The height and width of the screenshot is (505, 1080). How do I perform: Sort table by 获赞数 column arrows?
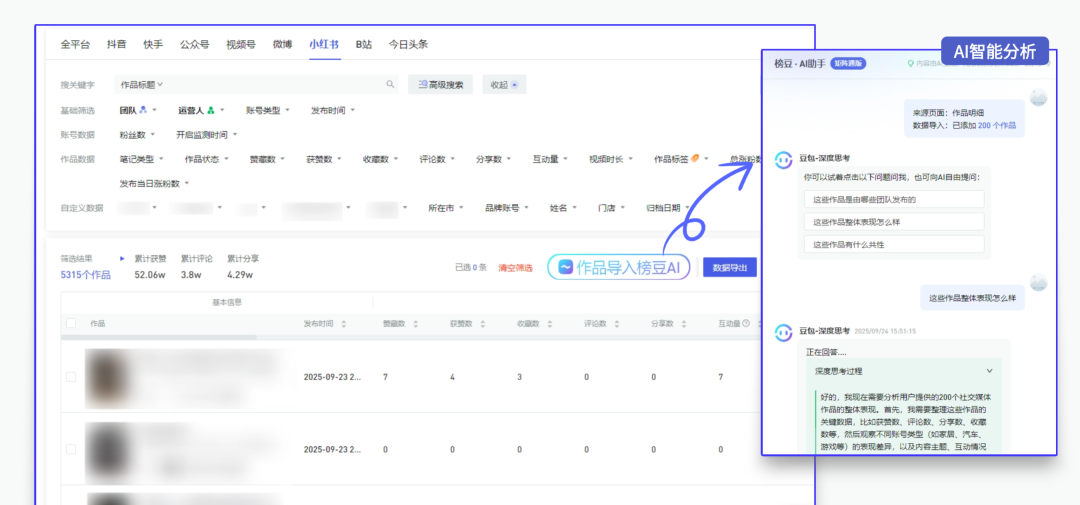pos(483,323)
